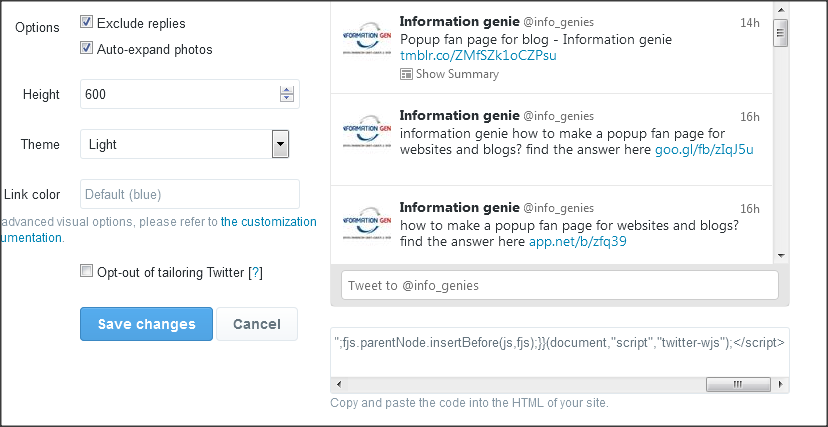Viewport: 828px width, 427px height.
Task: Click the Link color input field
Action: click(190, 194)
